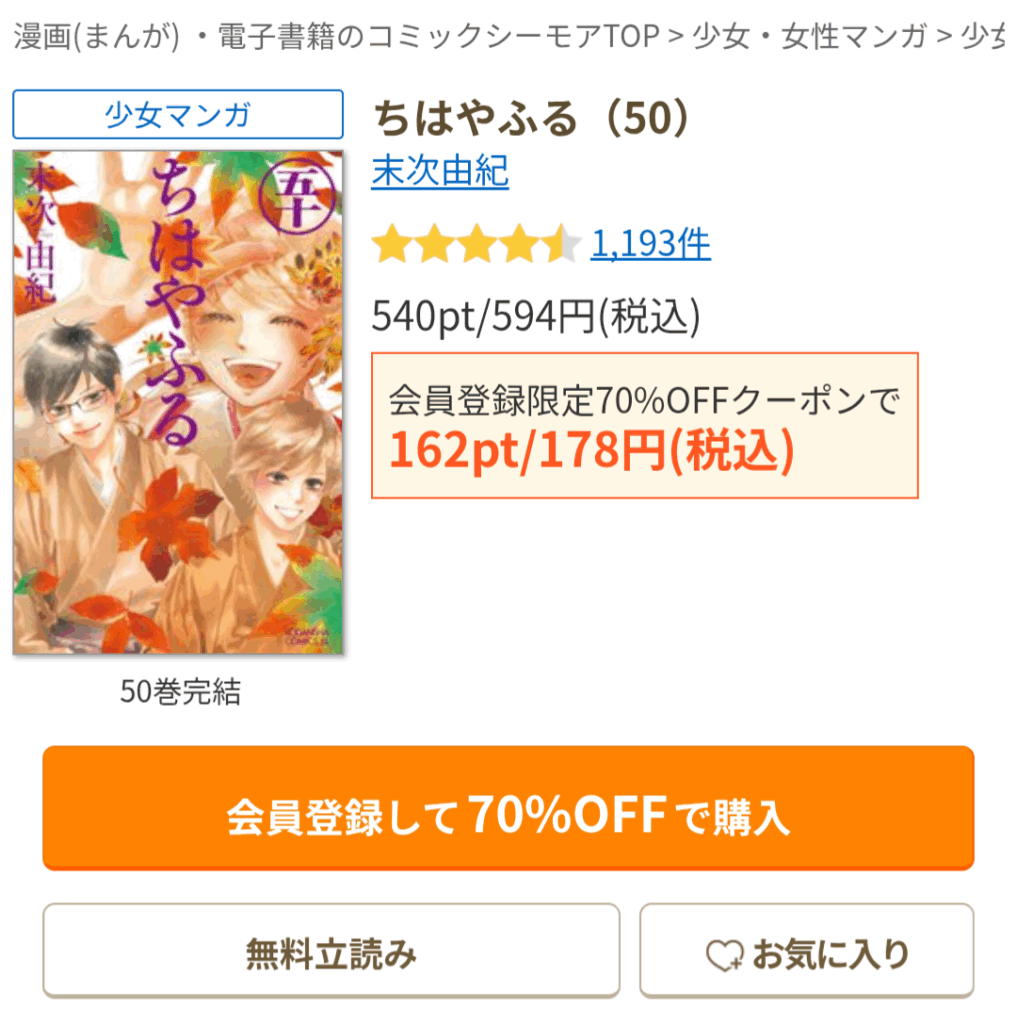Select the 少女マンガ genre tag
Viewport: 1017px width, 1024px height.
click(178, 114)
